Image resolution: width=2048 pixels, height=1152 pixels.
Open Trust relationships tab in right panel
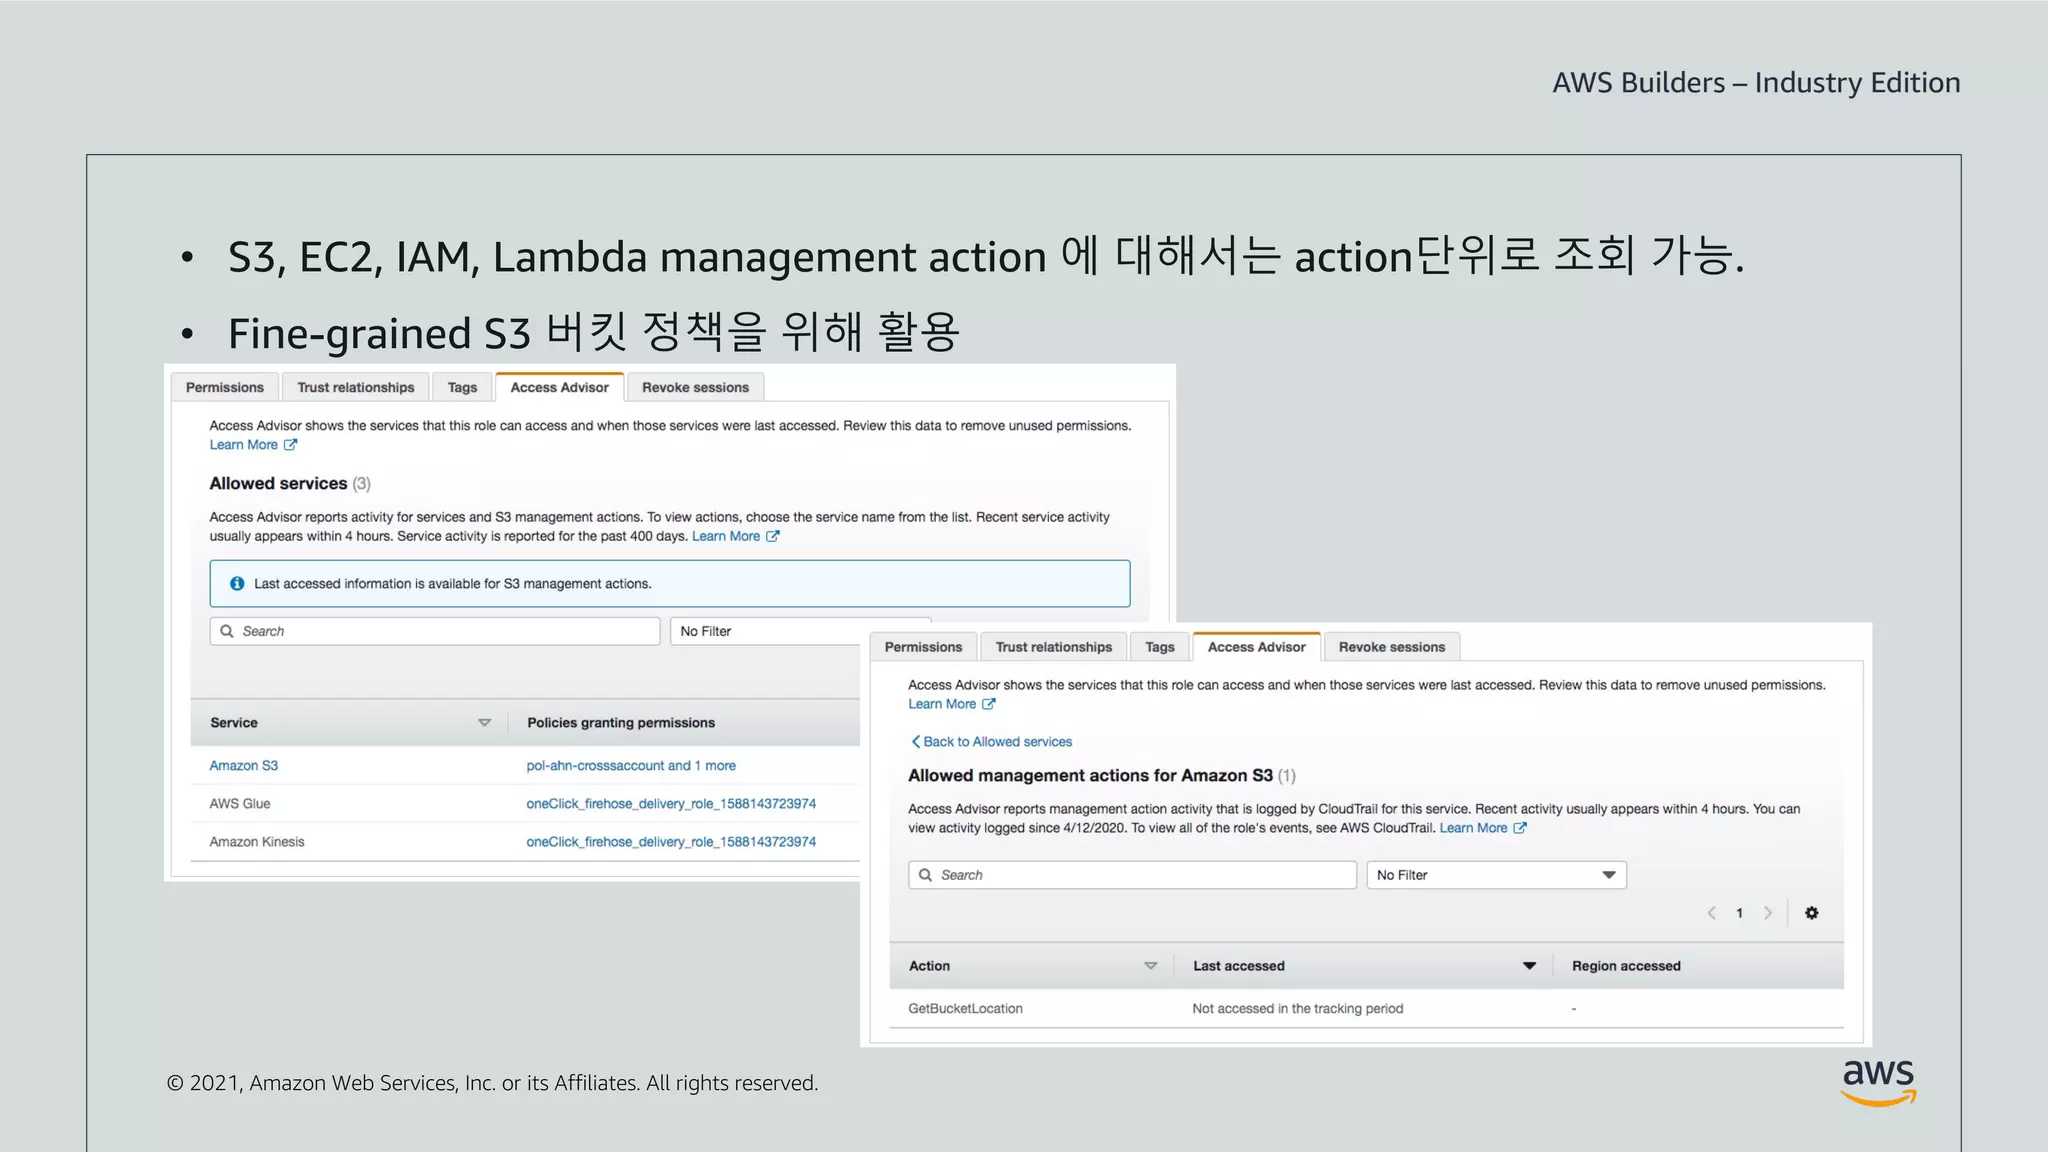click(1053, 647)
